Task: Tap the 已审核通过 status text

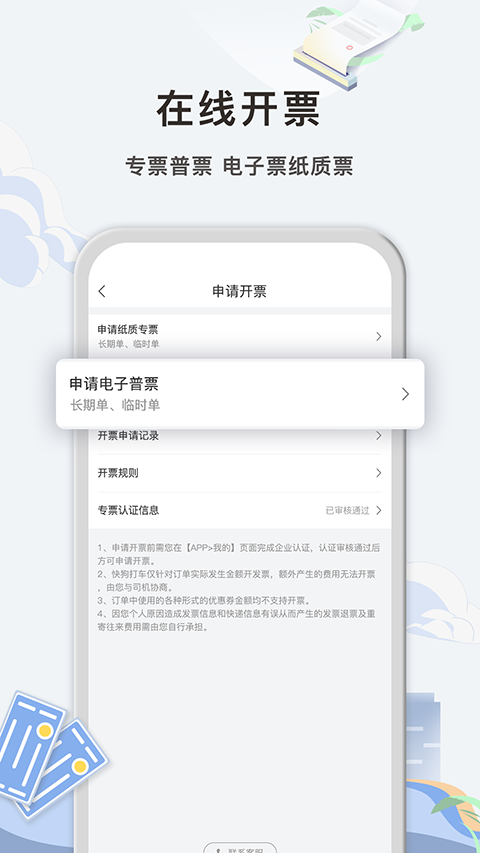Action: pyautogui.click(x=347, y=511)
